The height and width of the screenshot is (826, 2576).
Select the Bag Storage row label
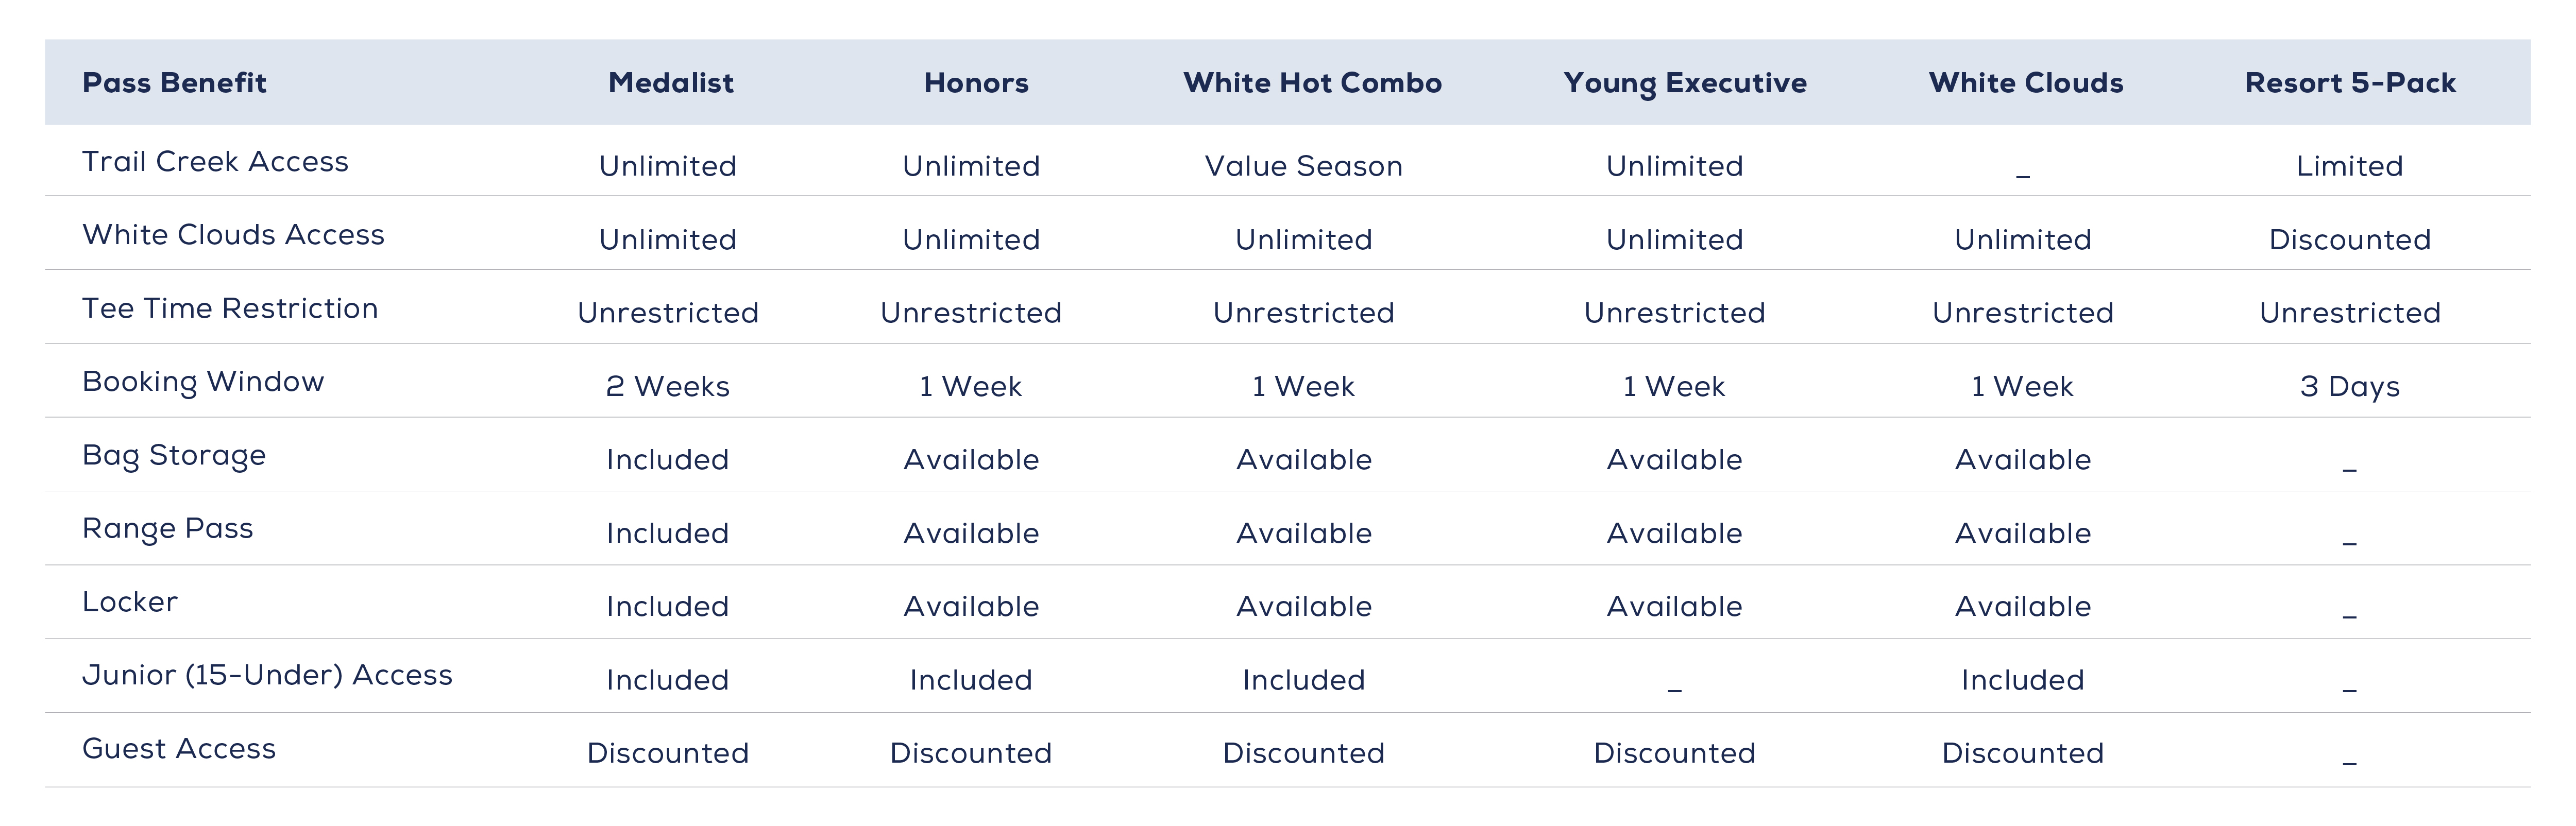coord(174,456)
